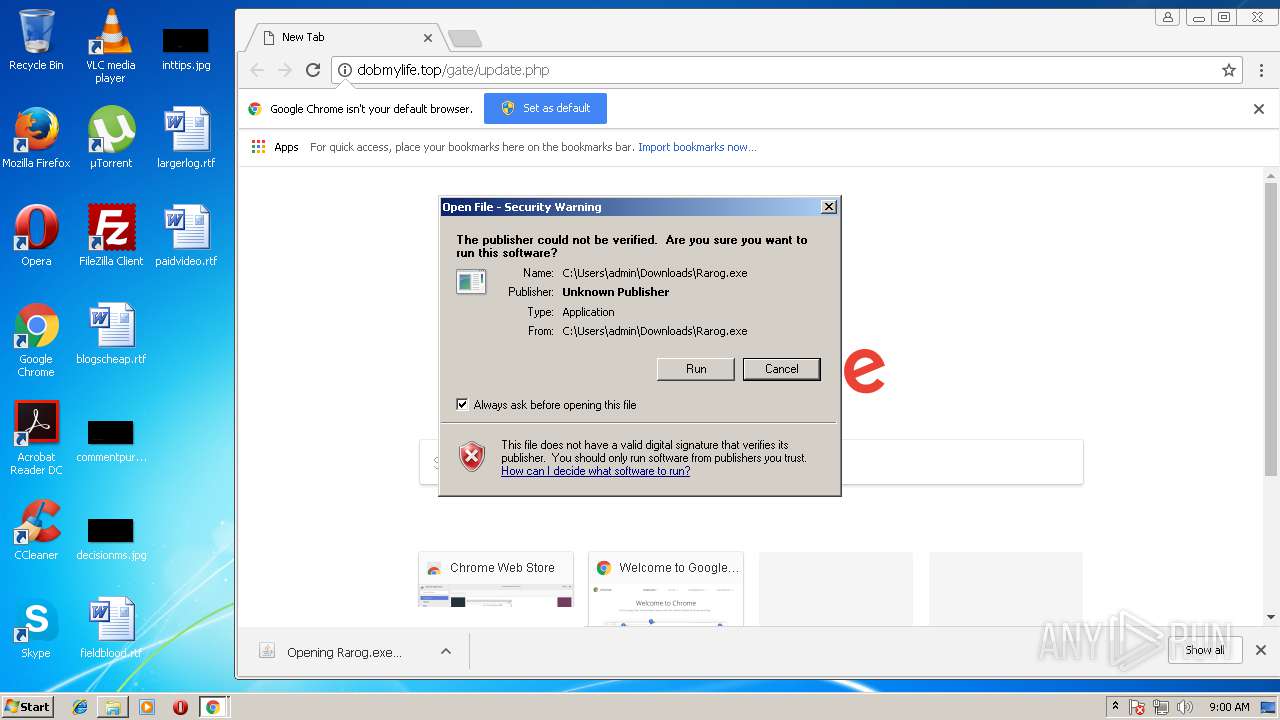Viewport: 1280px width, 720px height.
Task: Click Import bookmarks now link
Action: tap(697, 147)
